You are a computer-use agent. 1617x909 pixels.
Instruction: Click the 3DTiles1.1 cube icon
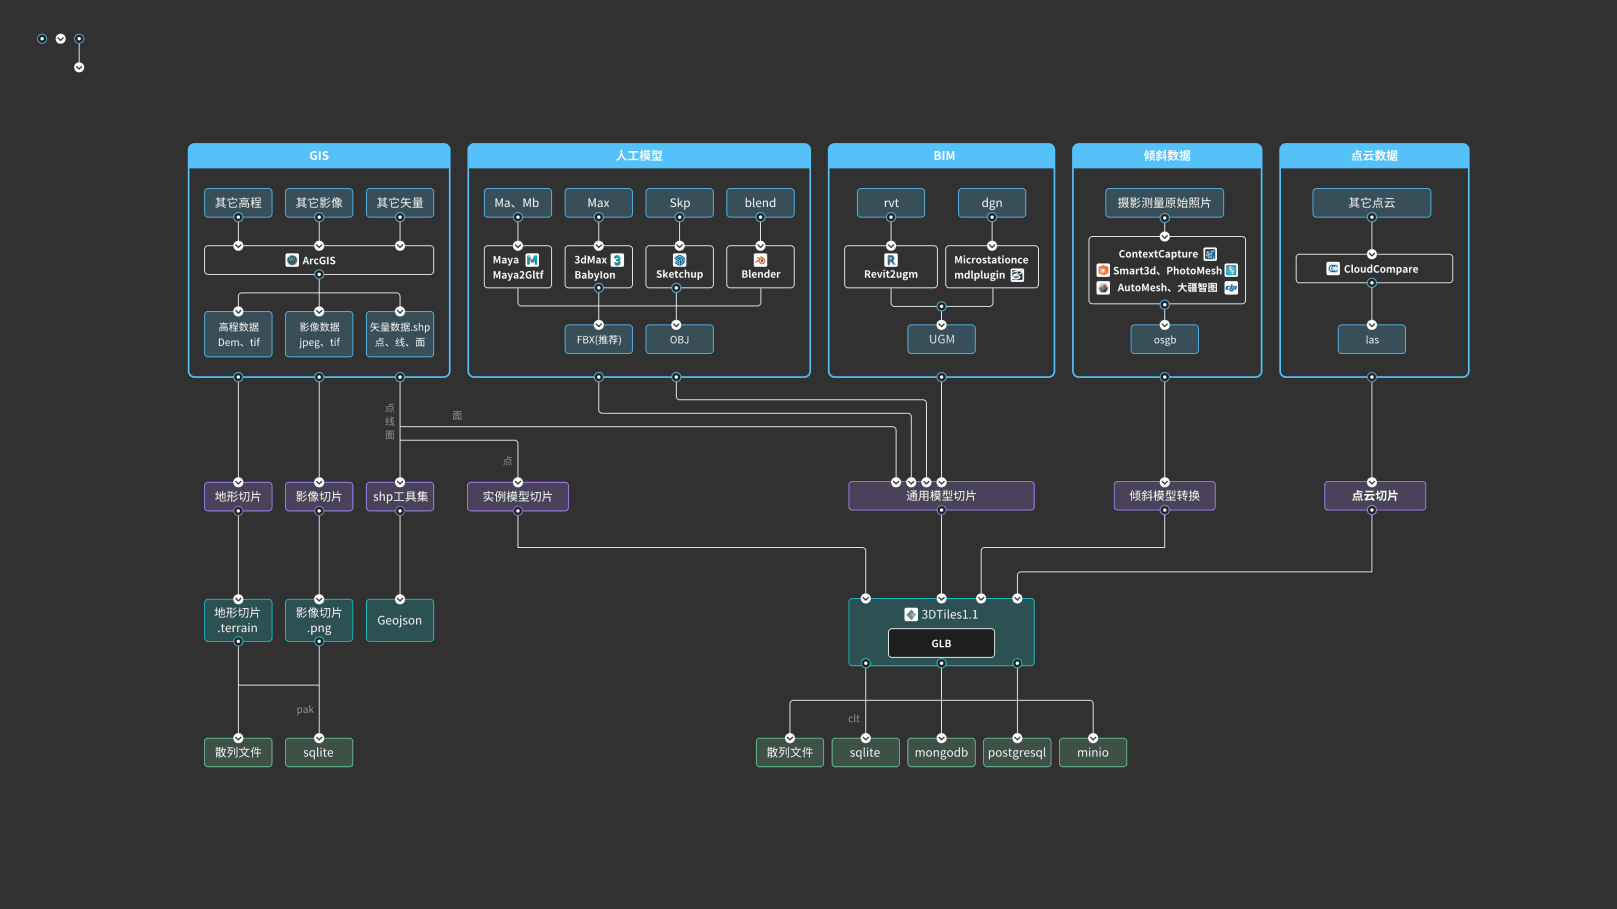coord(911,614)
